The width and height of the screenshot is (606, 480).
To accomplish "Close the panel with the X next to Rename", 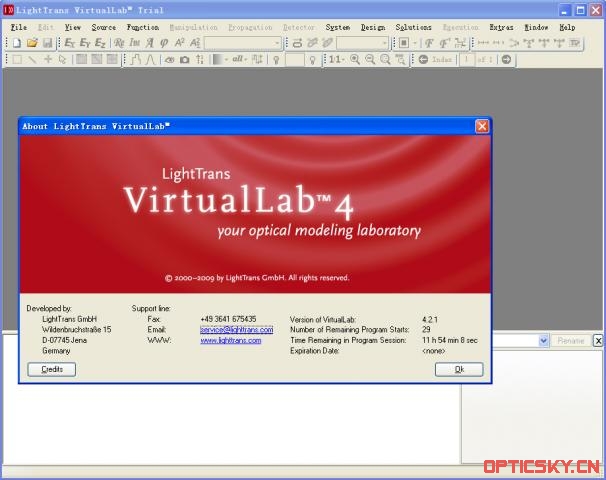I will point(598,340).
